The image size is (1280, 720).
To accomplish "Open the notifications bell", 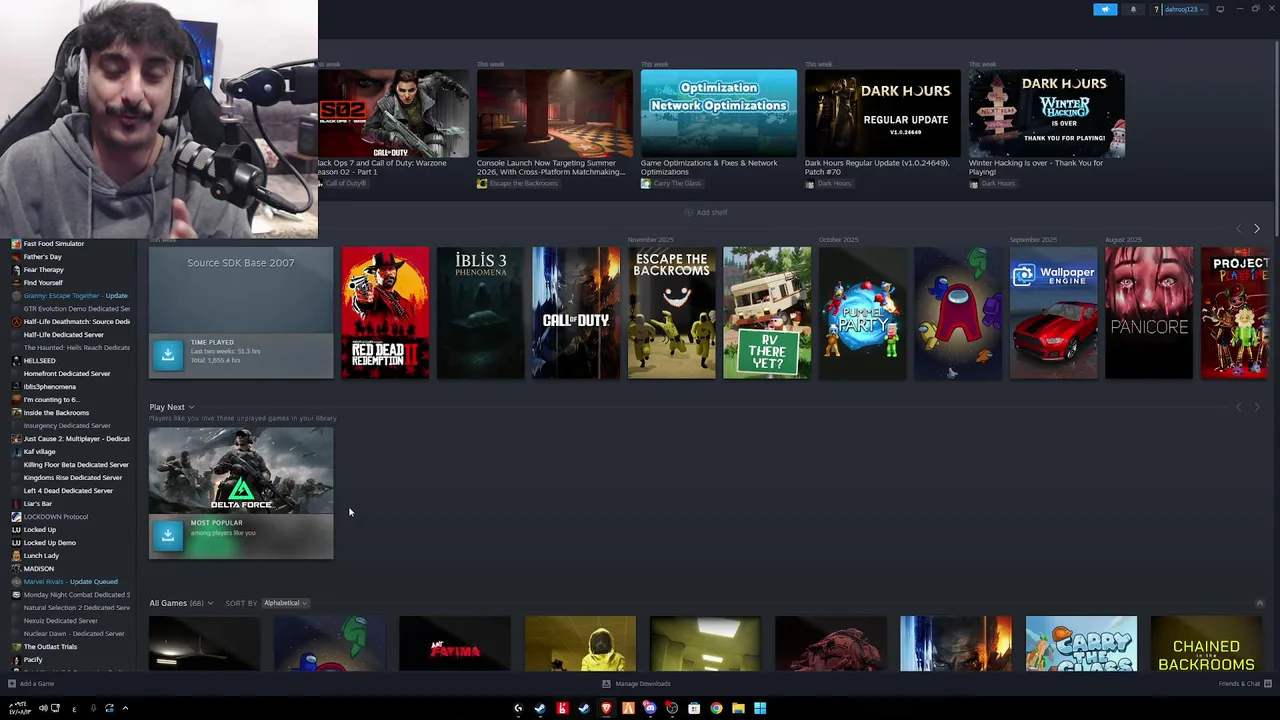I will coord(1133,9).
